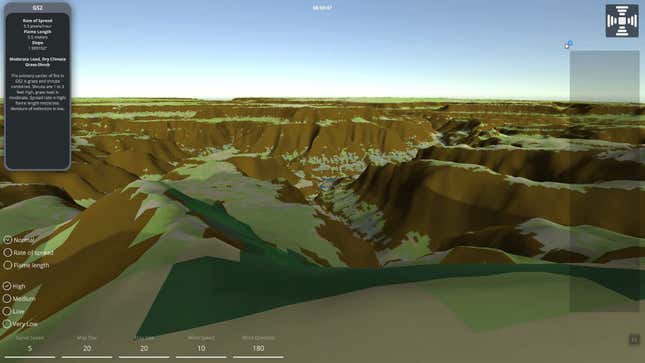
Task: Click the Map Tile slider bar
Action: [x=87, y=357]
